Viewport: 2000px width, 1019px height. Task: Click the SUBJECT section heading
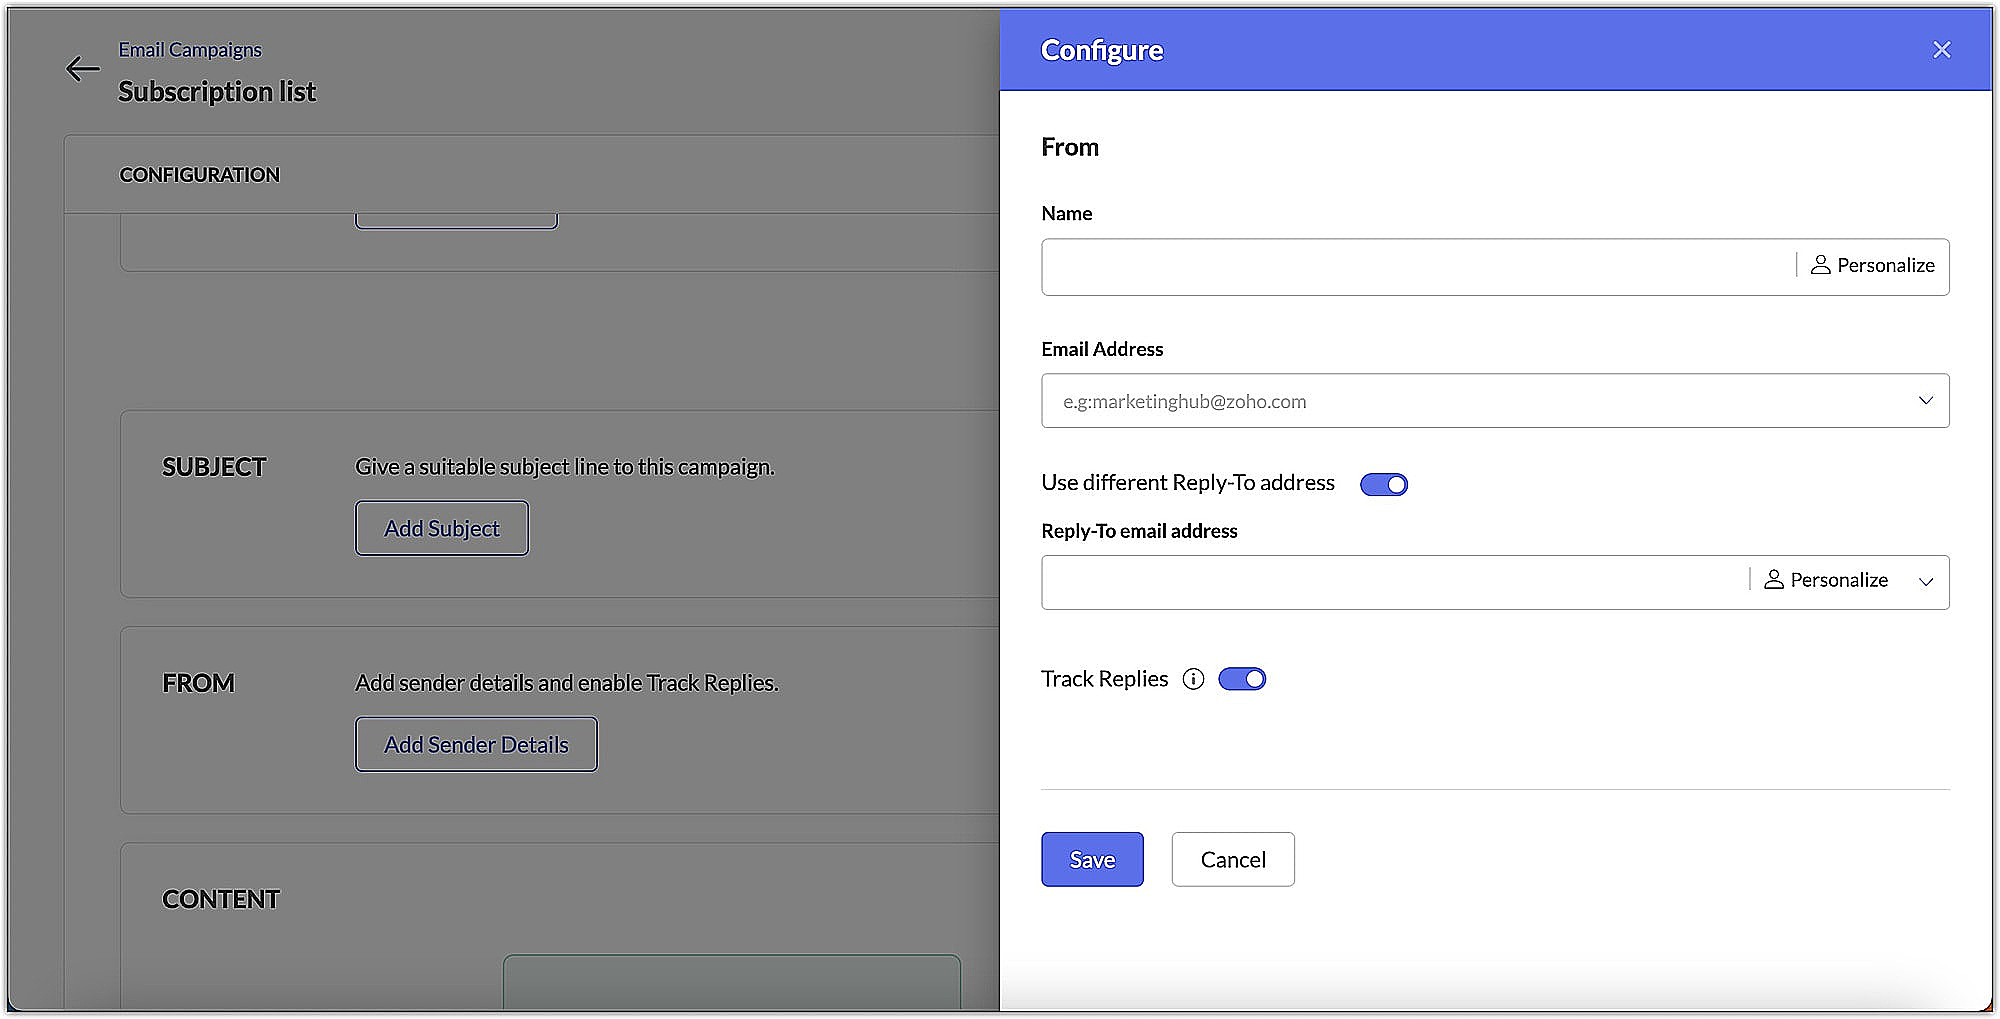(214, 467)
